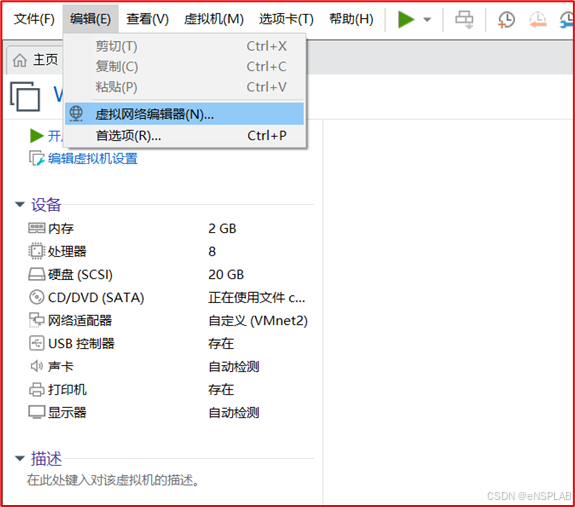Select the 网络适配器 device label

click(x=80, y=320)
